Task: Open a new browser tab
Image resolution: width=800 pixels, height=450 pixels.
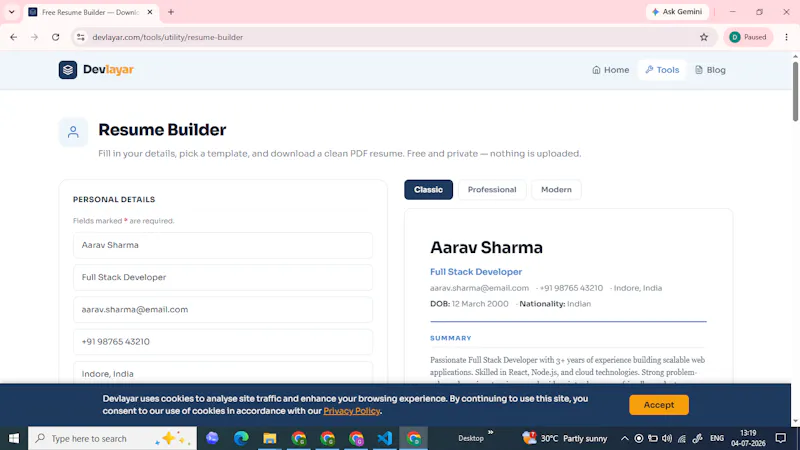Action: coord(171,12)
